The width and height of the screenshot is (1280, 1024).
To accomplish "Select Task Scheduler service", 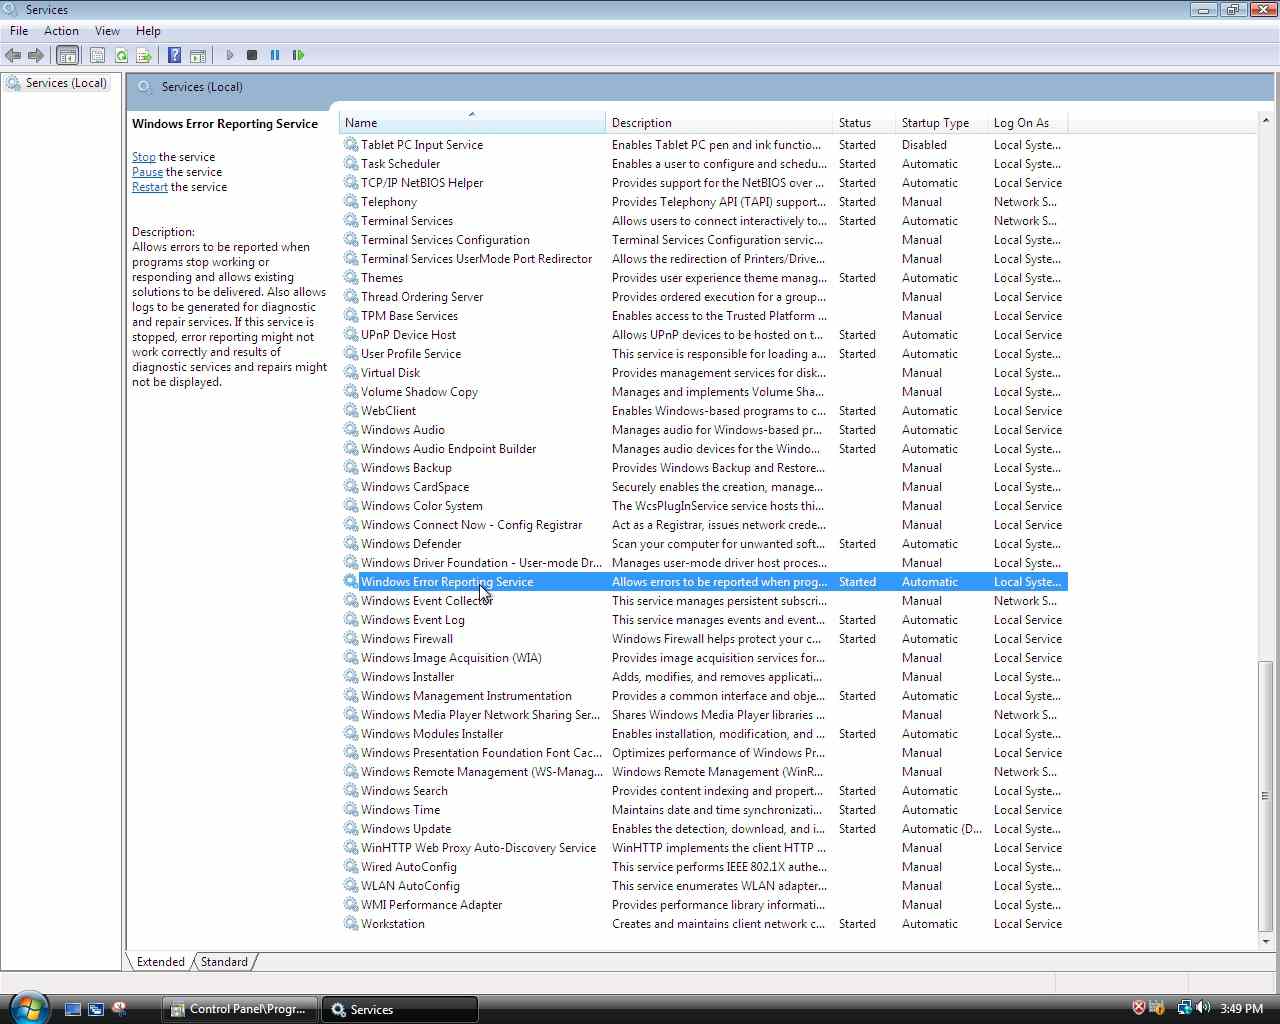I will [x=704, y=164].
